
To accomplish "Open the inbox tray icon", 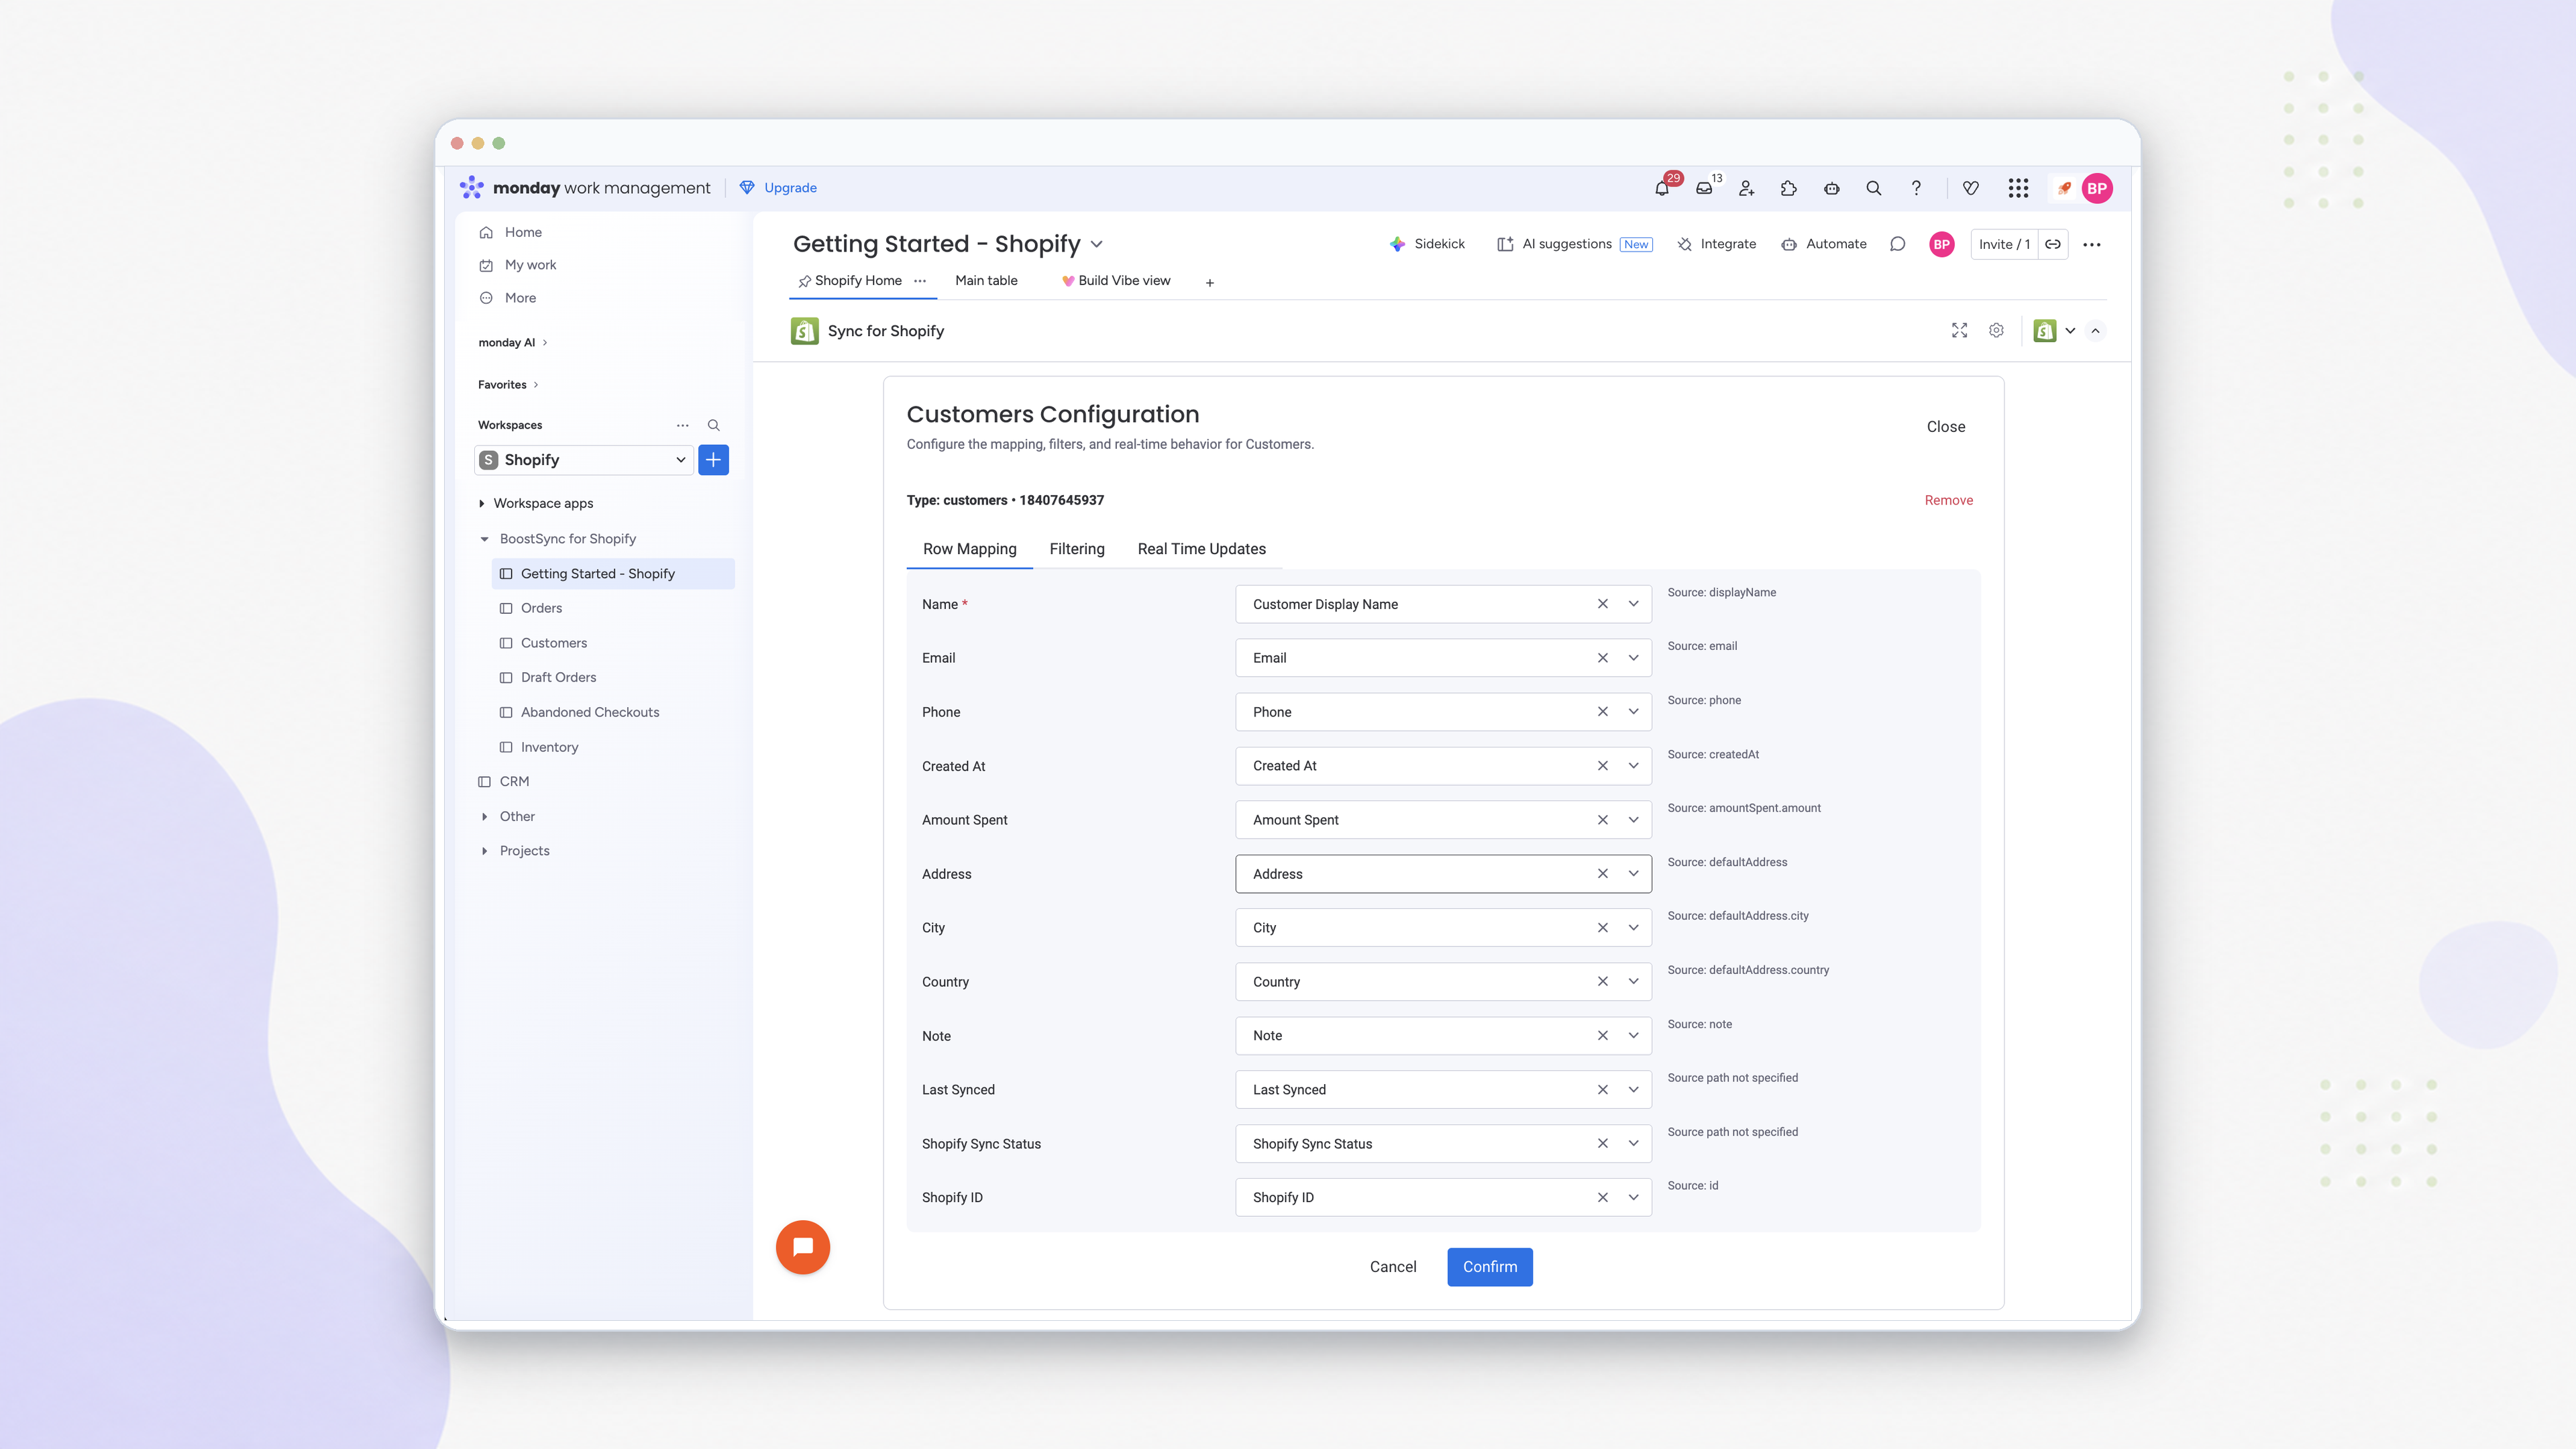I will click(x=1704, y=188).
